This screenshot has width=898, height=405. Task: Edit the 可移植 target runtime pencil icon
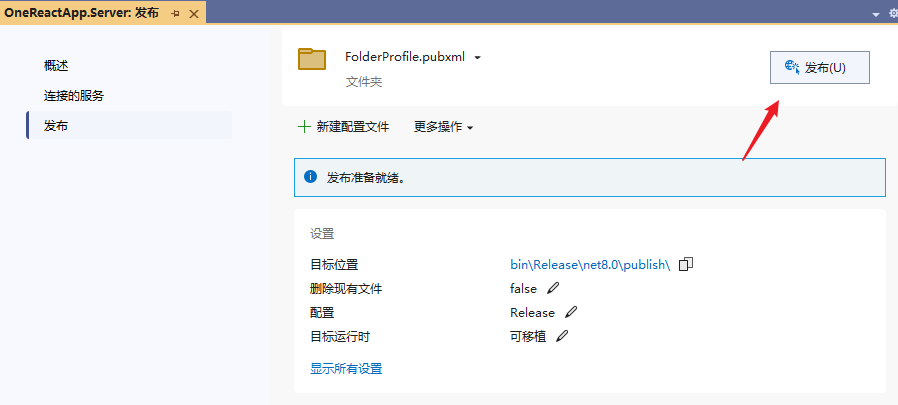click(562, 336)
